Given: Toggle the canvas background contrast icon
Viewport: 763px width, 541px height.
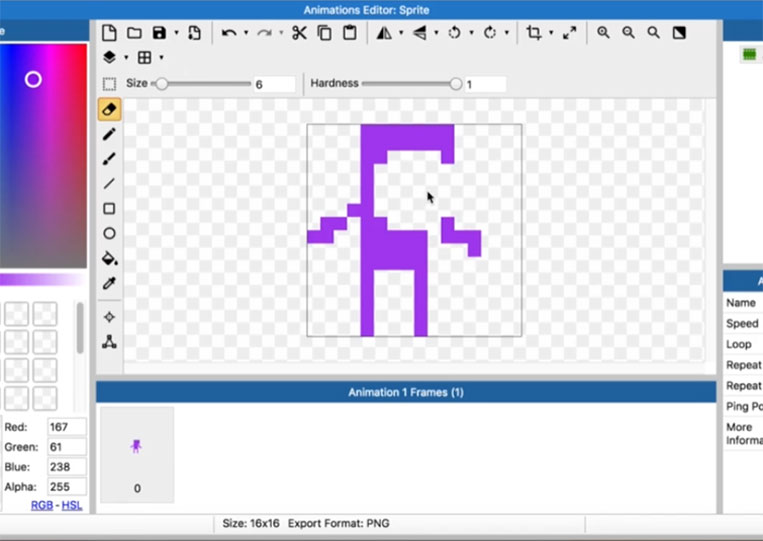Looking at the screenshot, I should click(679, 33).
